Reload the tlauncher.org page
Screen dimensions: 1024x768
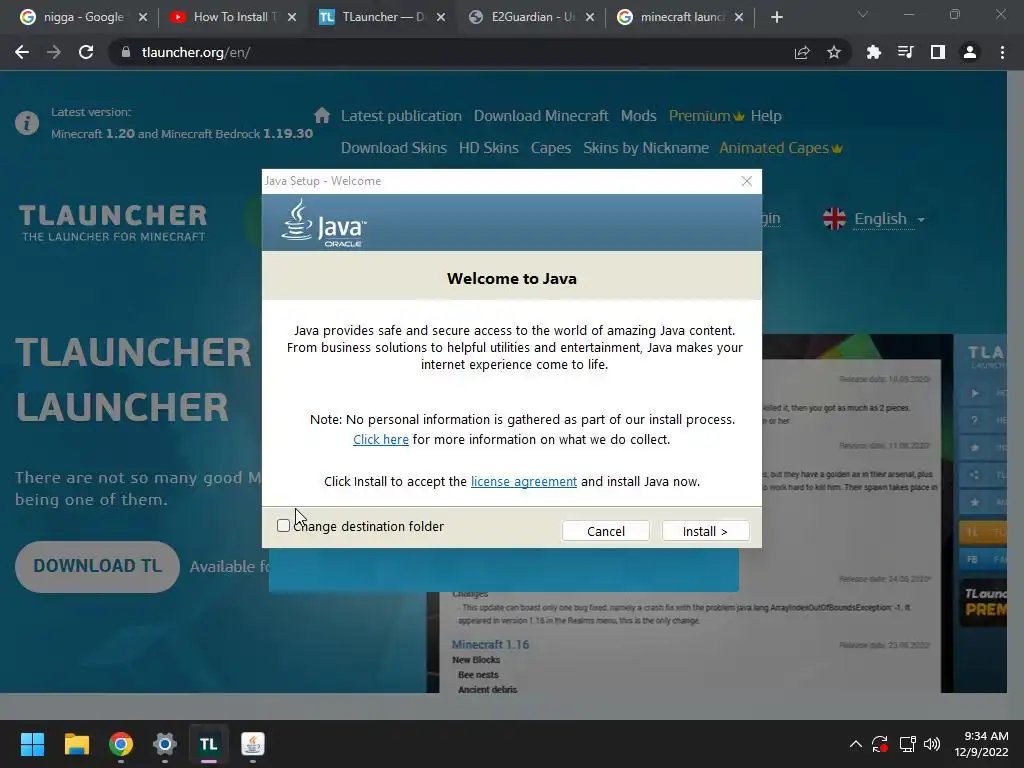86,52
